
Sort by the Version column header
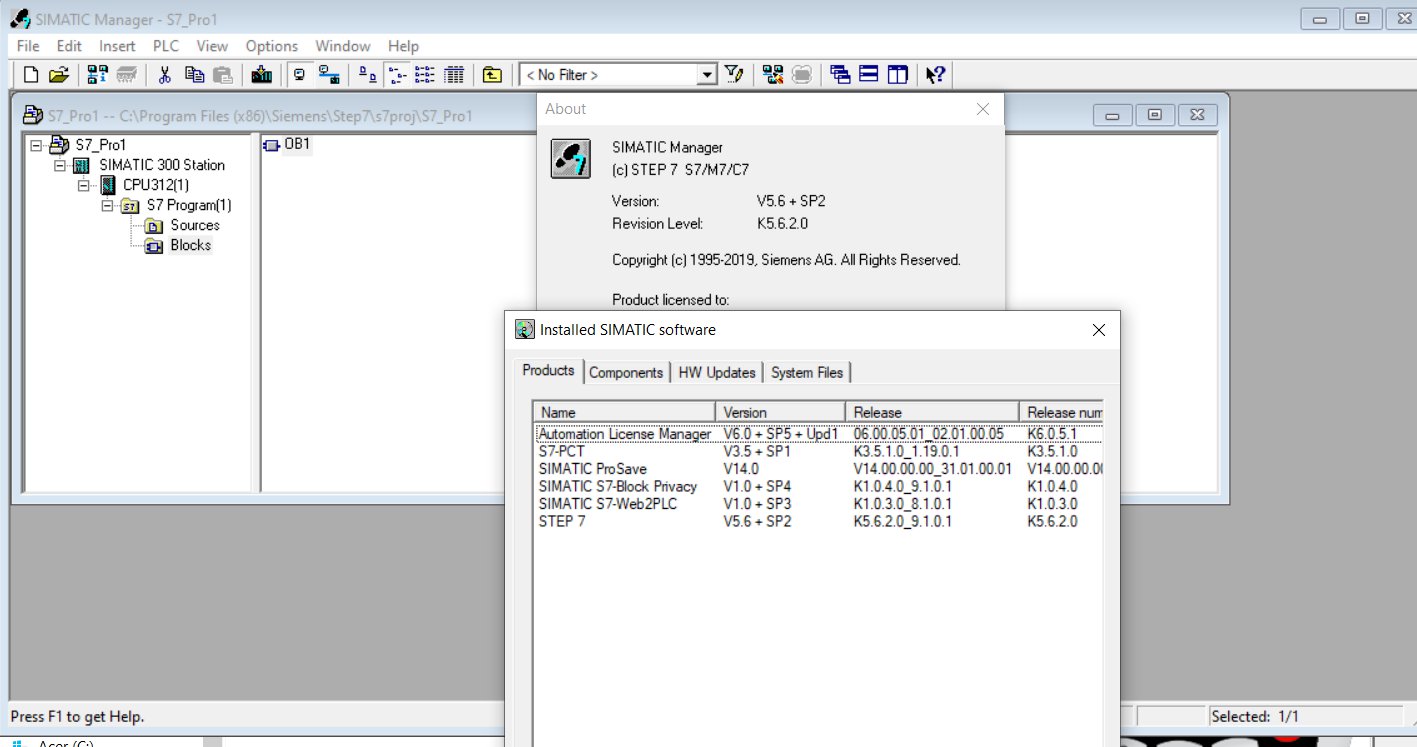[x=781, y=412]
